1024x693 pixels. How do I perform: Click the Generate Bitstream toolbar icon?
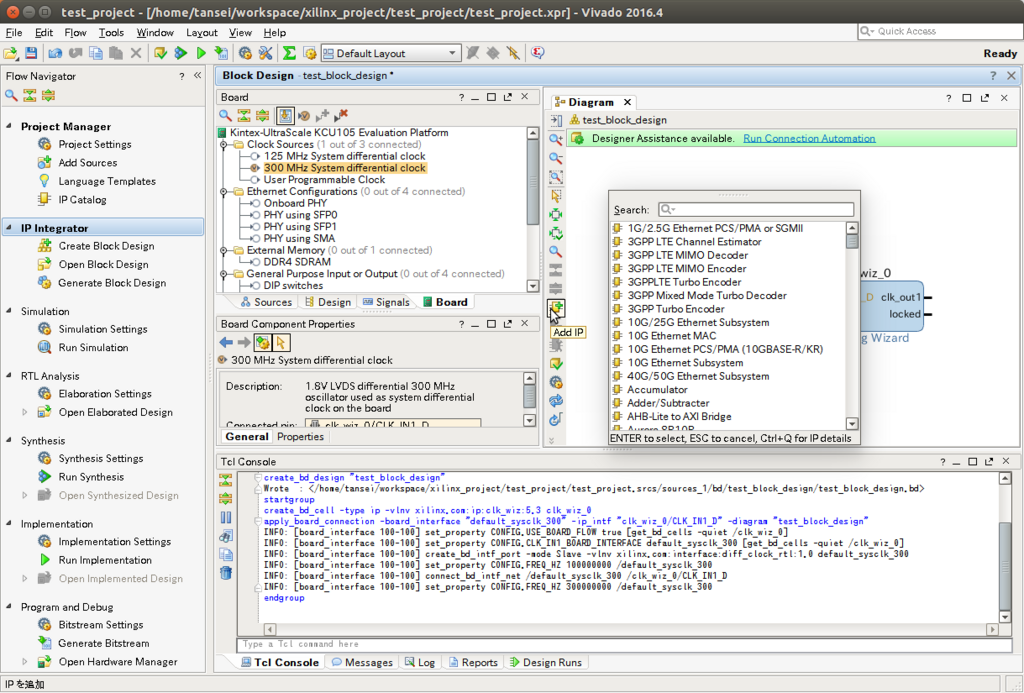click(221, 54)
